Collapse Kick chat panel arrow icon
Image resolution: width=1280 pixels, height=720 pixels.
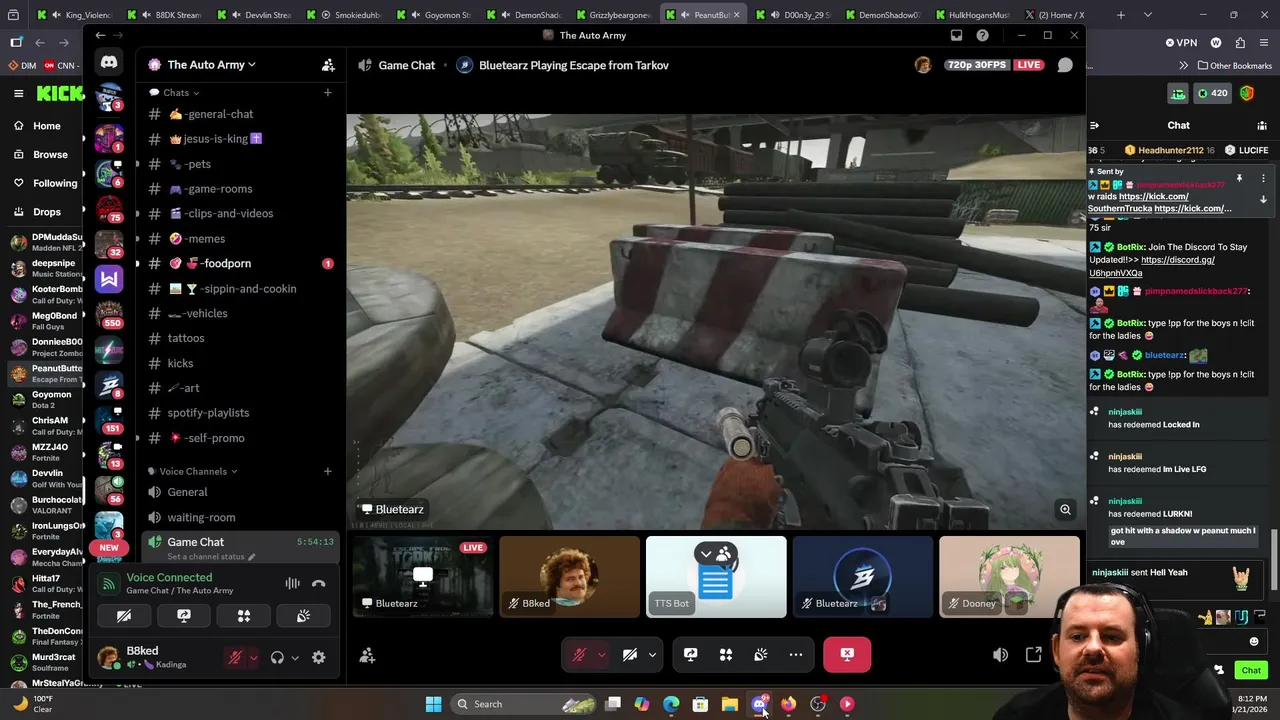coord(1095,125)
